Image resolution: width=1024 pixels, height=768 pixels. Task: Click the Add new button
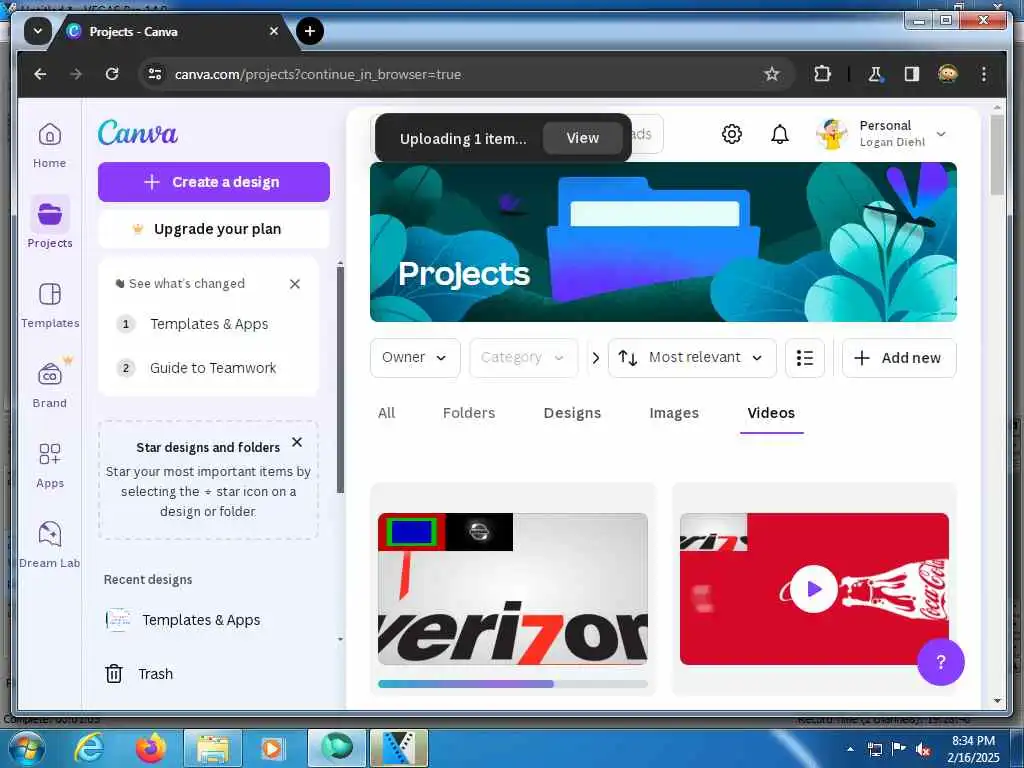899,357
